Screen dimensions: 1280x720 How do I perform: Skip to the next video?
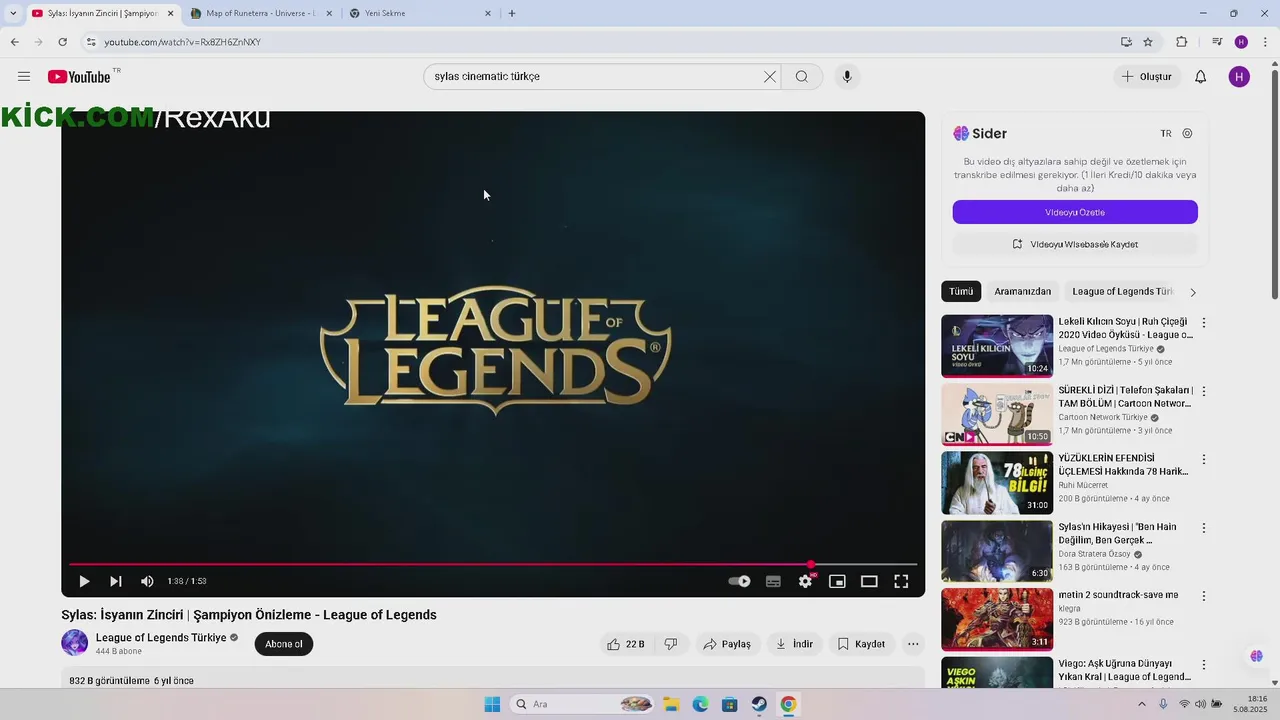116,581
